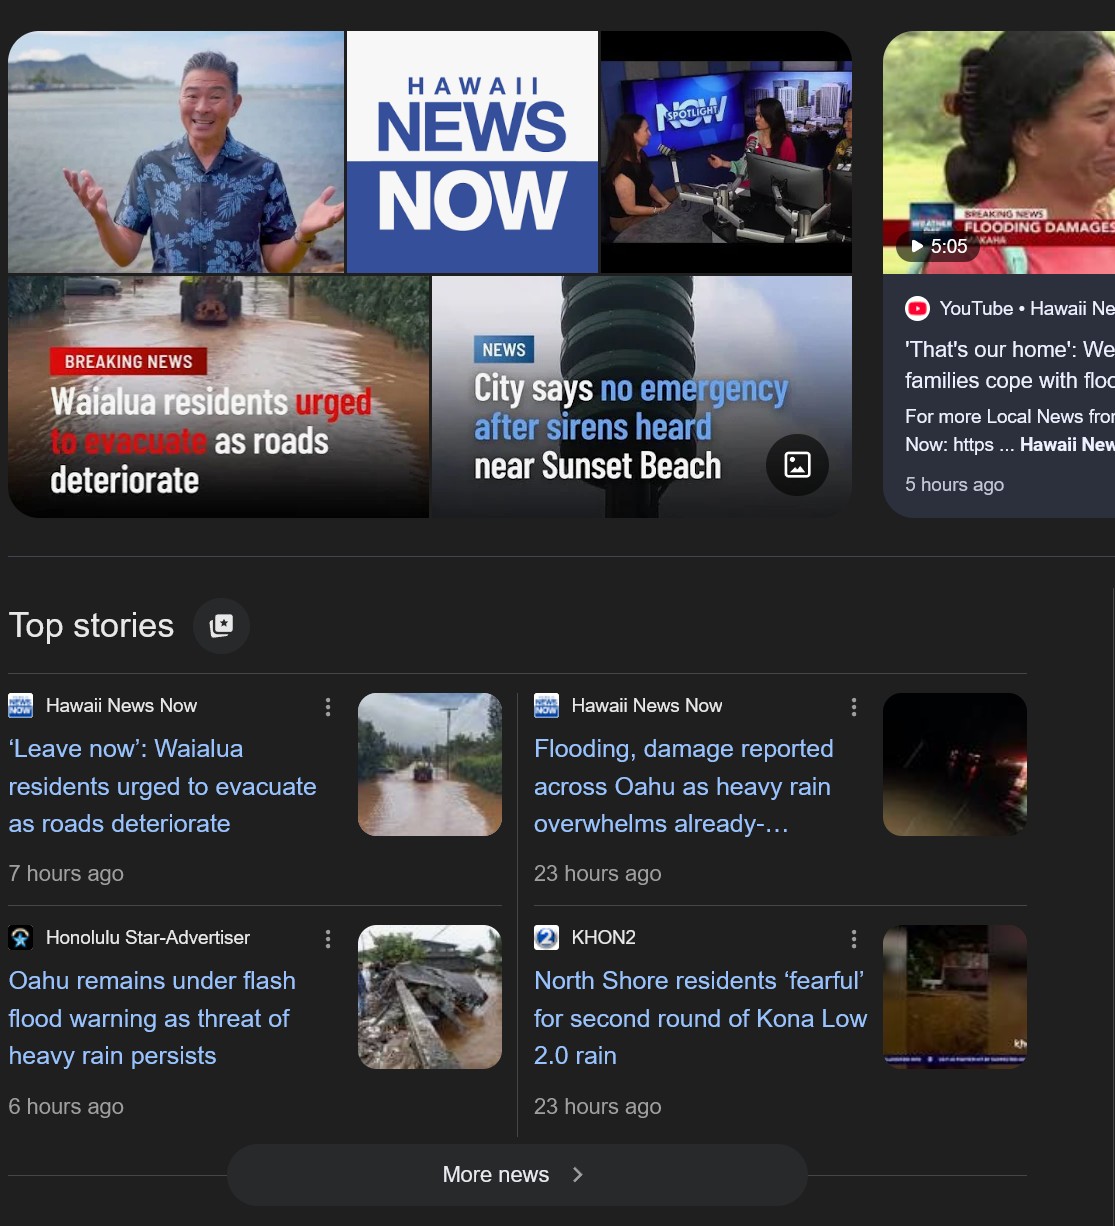
Task: Open ''Leave now': Waialua residents urged to evacuate' headline
Action: click(162, 787)
